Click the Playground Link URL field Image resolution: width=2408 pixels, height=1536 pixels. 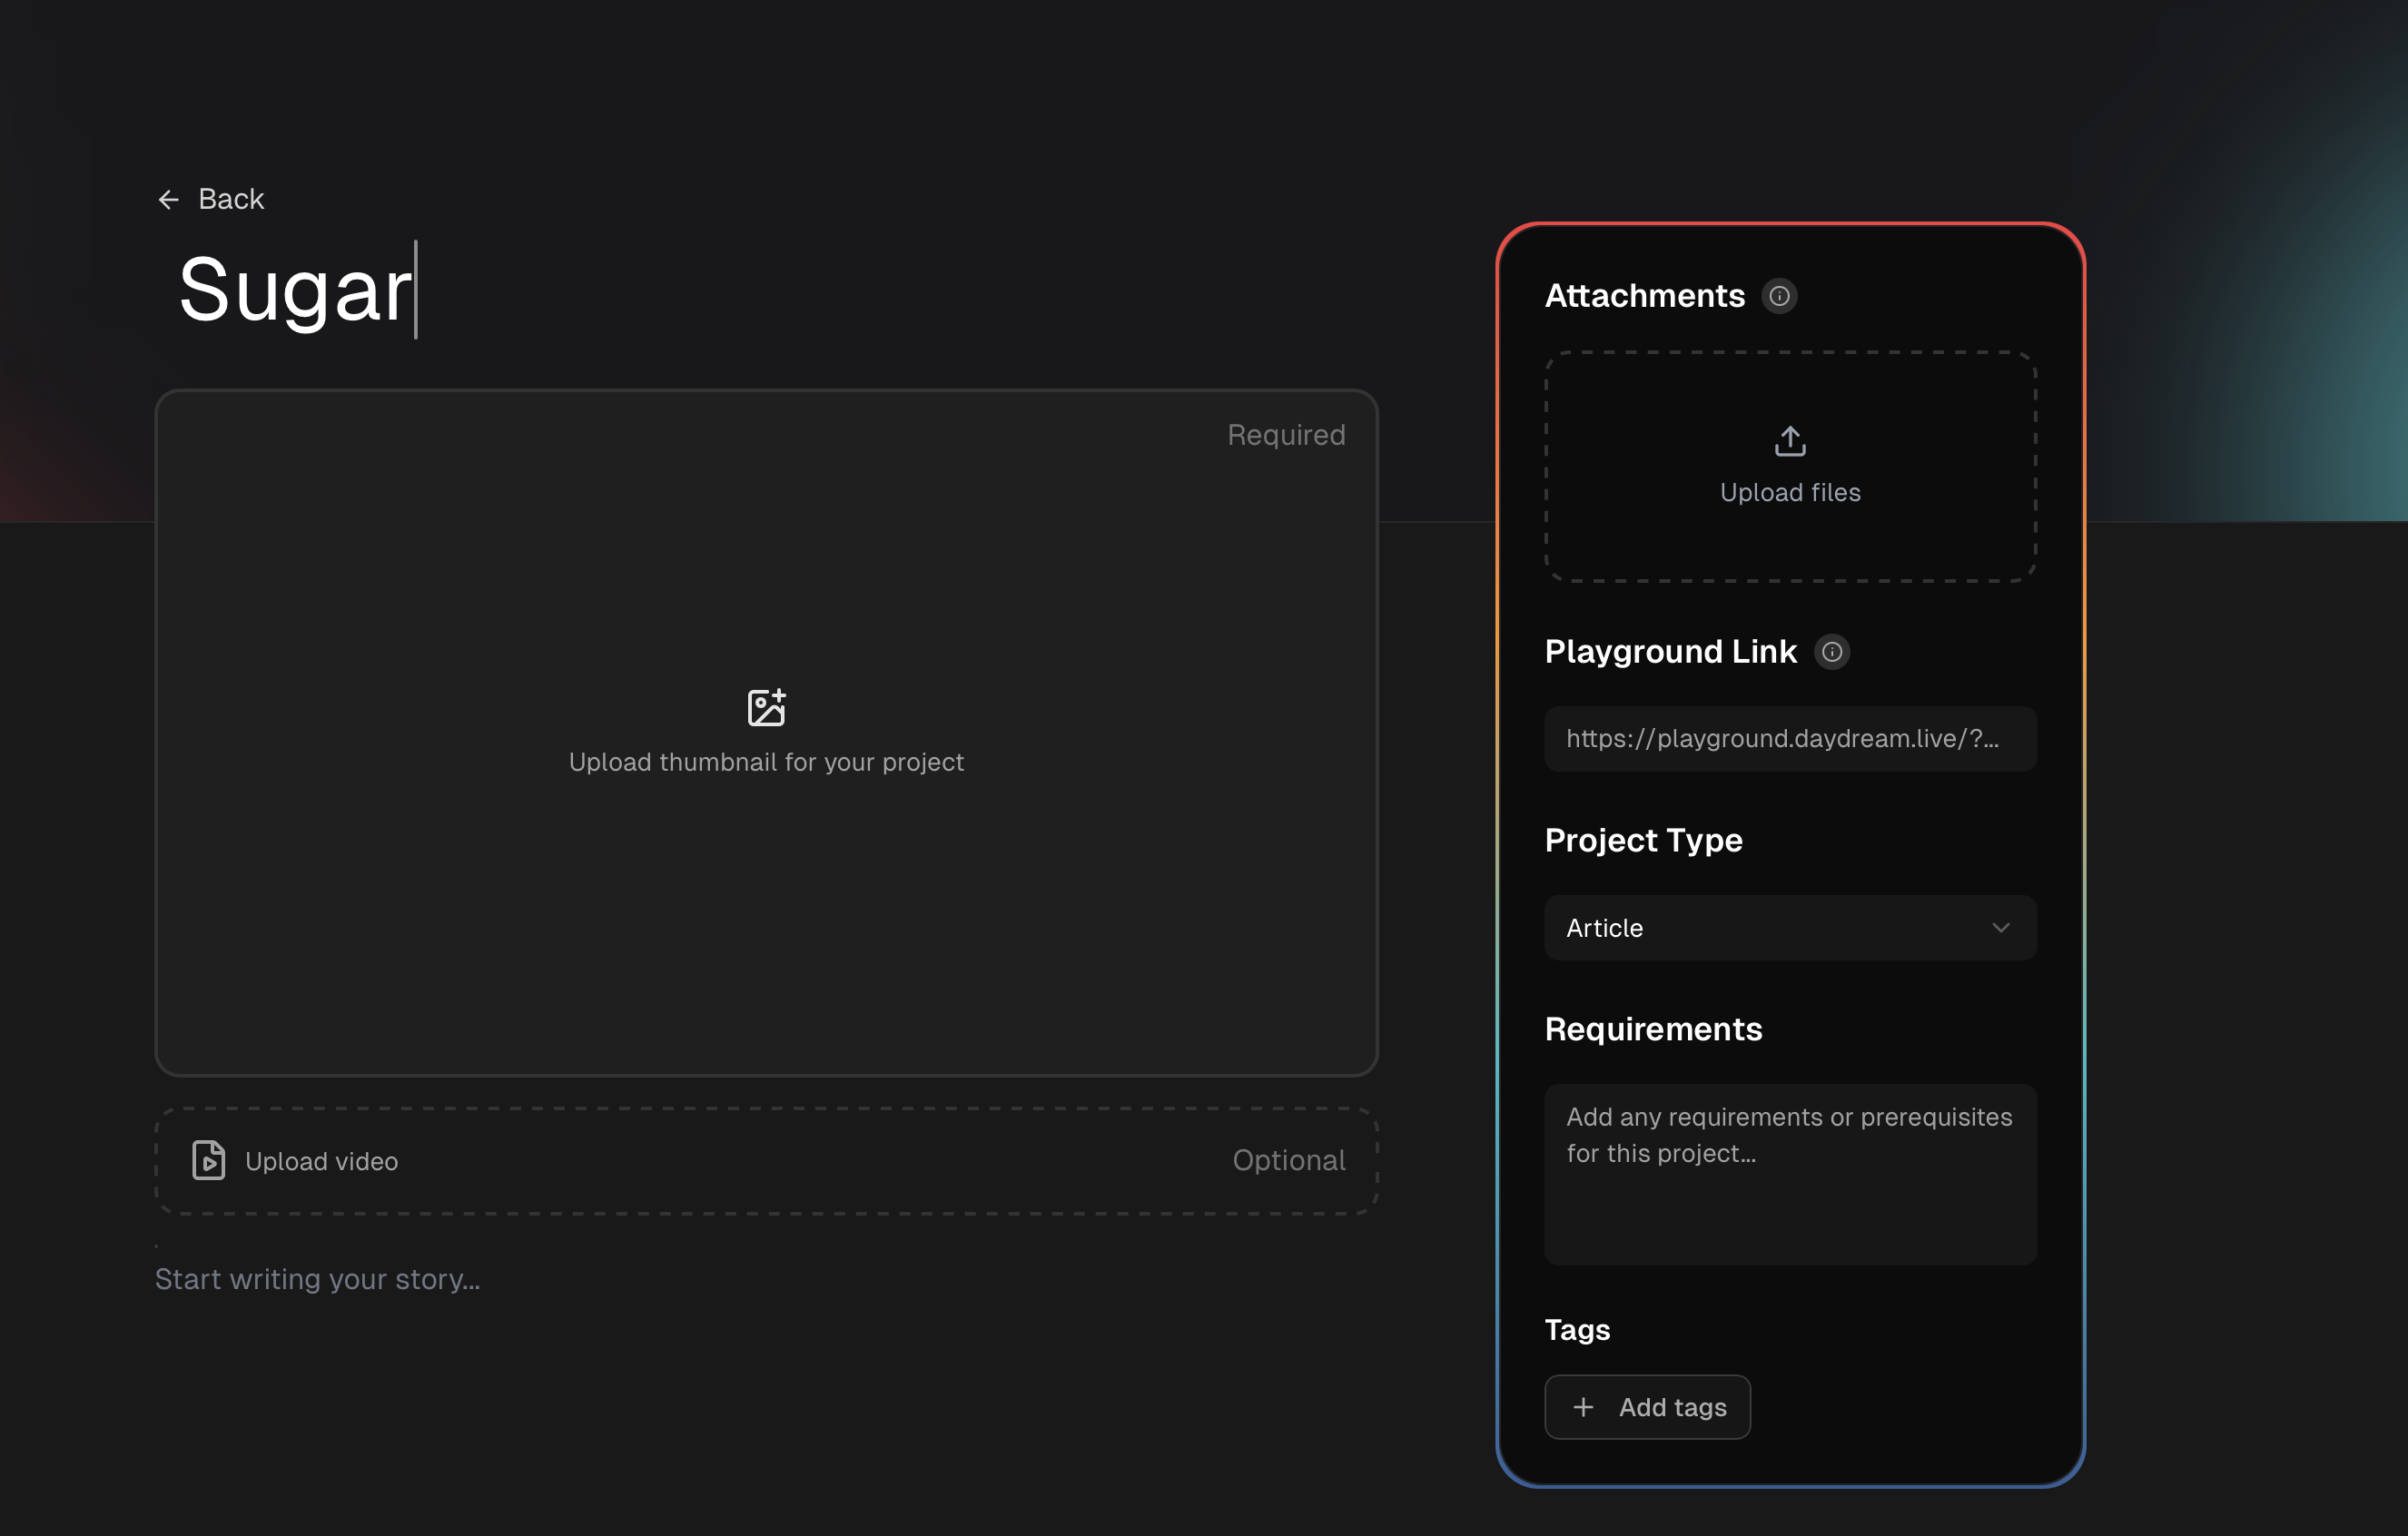tap(1790, 739)
